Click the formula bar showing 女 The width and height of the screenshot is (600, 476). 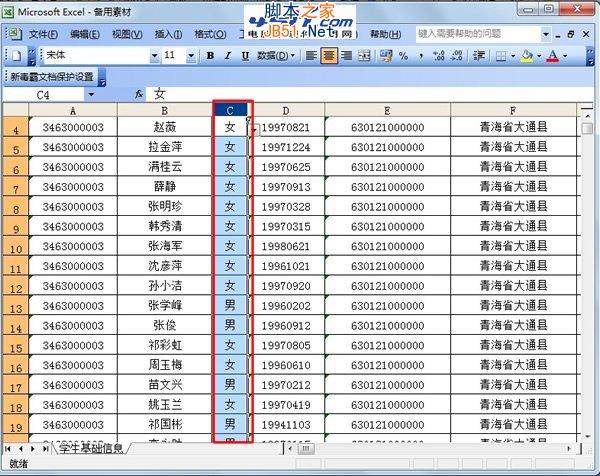click(x=367, y=94)
